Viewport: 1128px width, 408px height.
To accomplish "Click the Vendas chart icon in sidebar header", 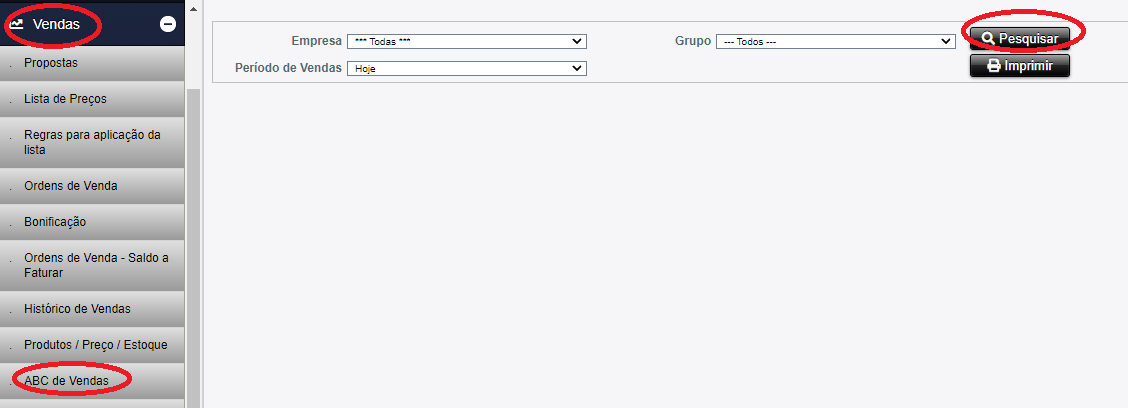I will pos(17,24).
